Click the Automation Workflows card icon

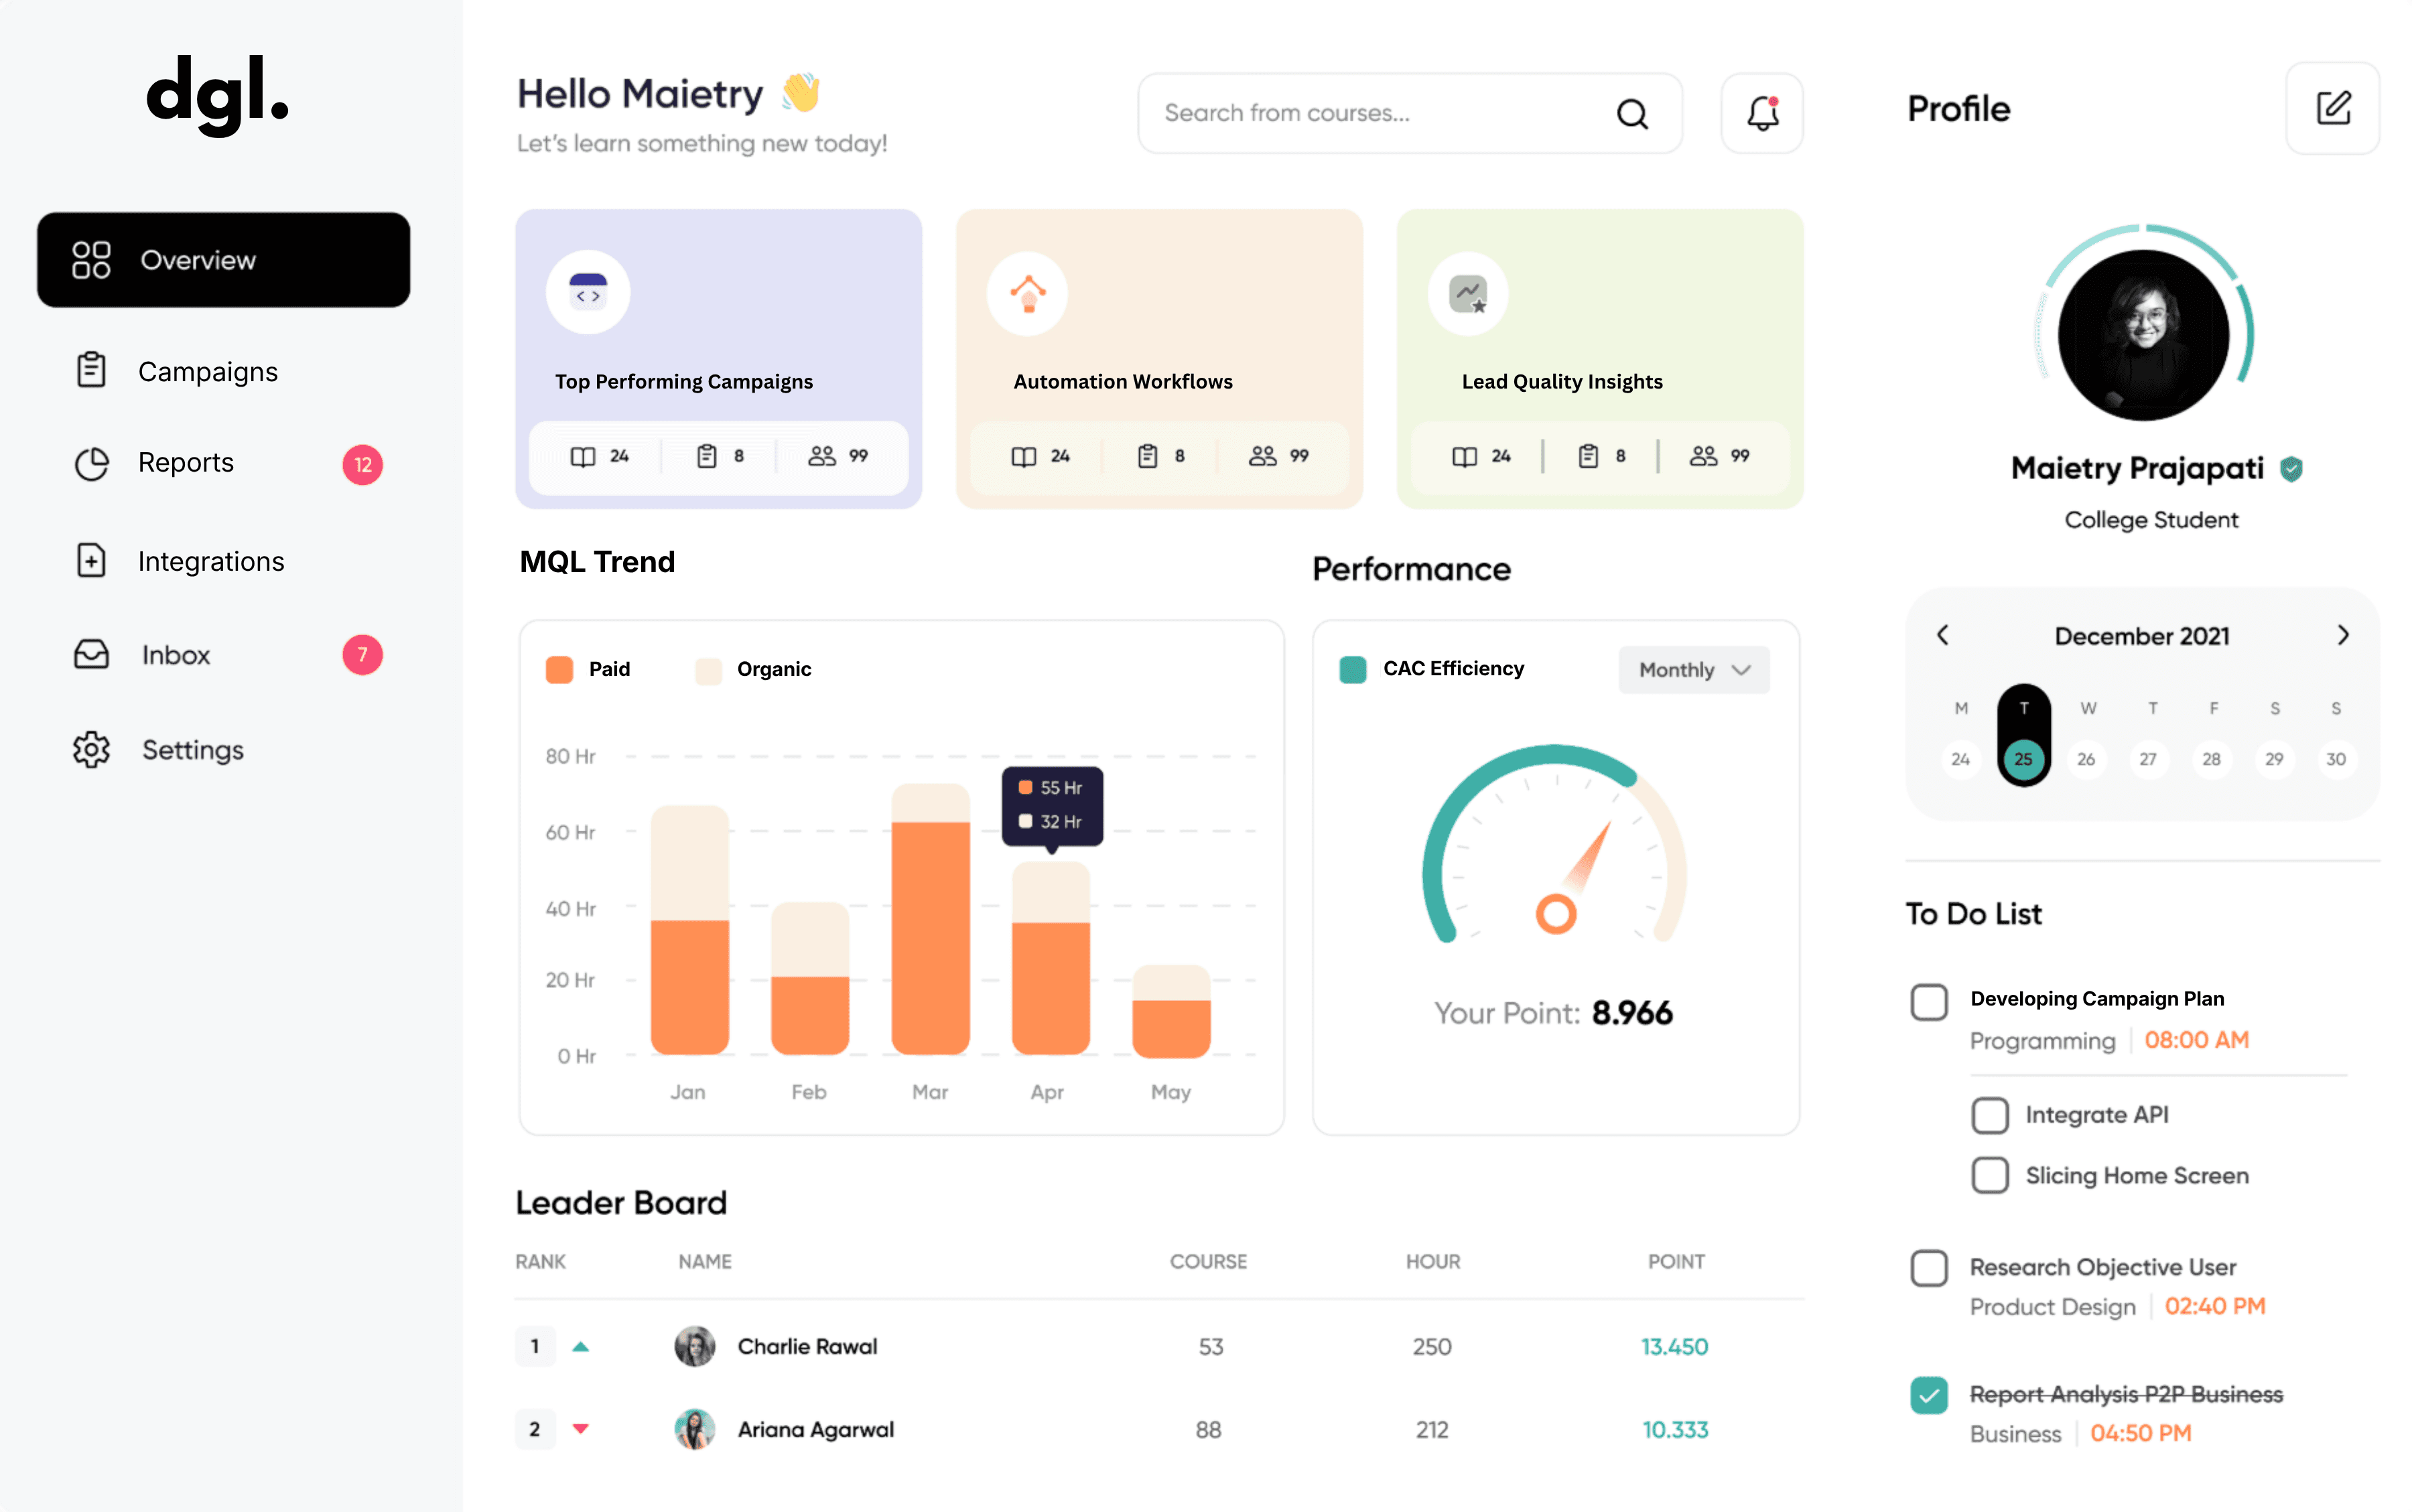(x=1028, y=293)
